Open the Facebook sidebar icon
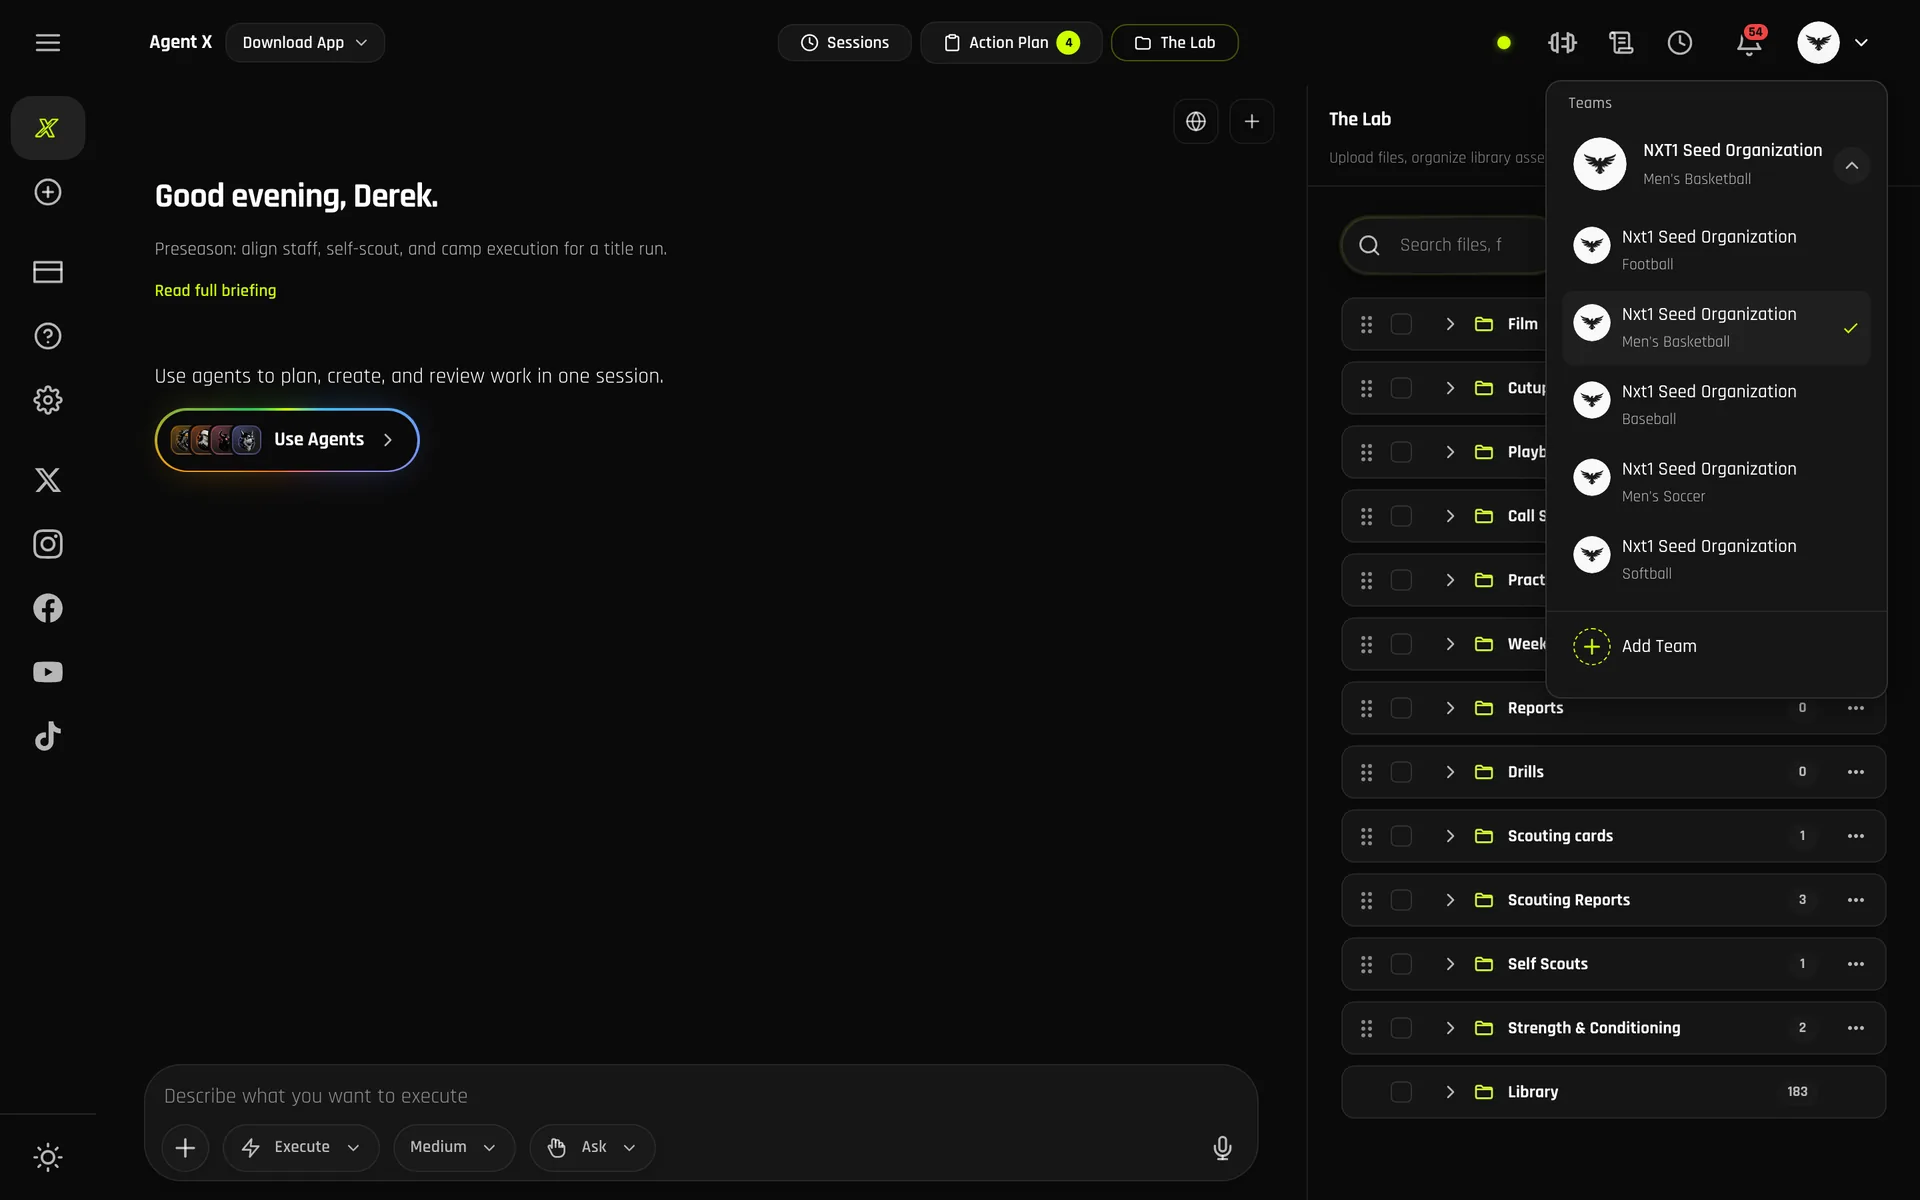1920x1200 pixels. pos(48,608)
